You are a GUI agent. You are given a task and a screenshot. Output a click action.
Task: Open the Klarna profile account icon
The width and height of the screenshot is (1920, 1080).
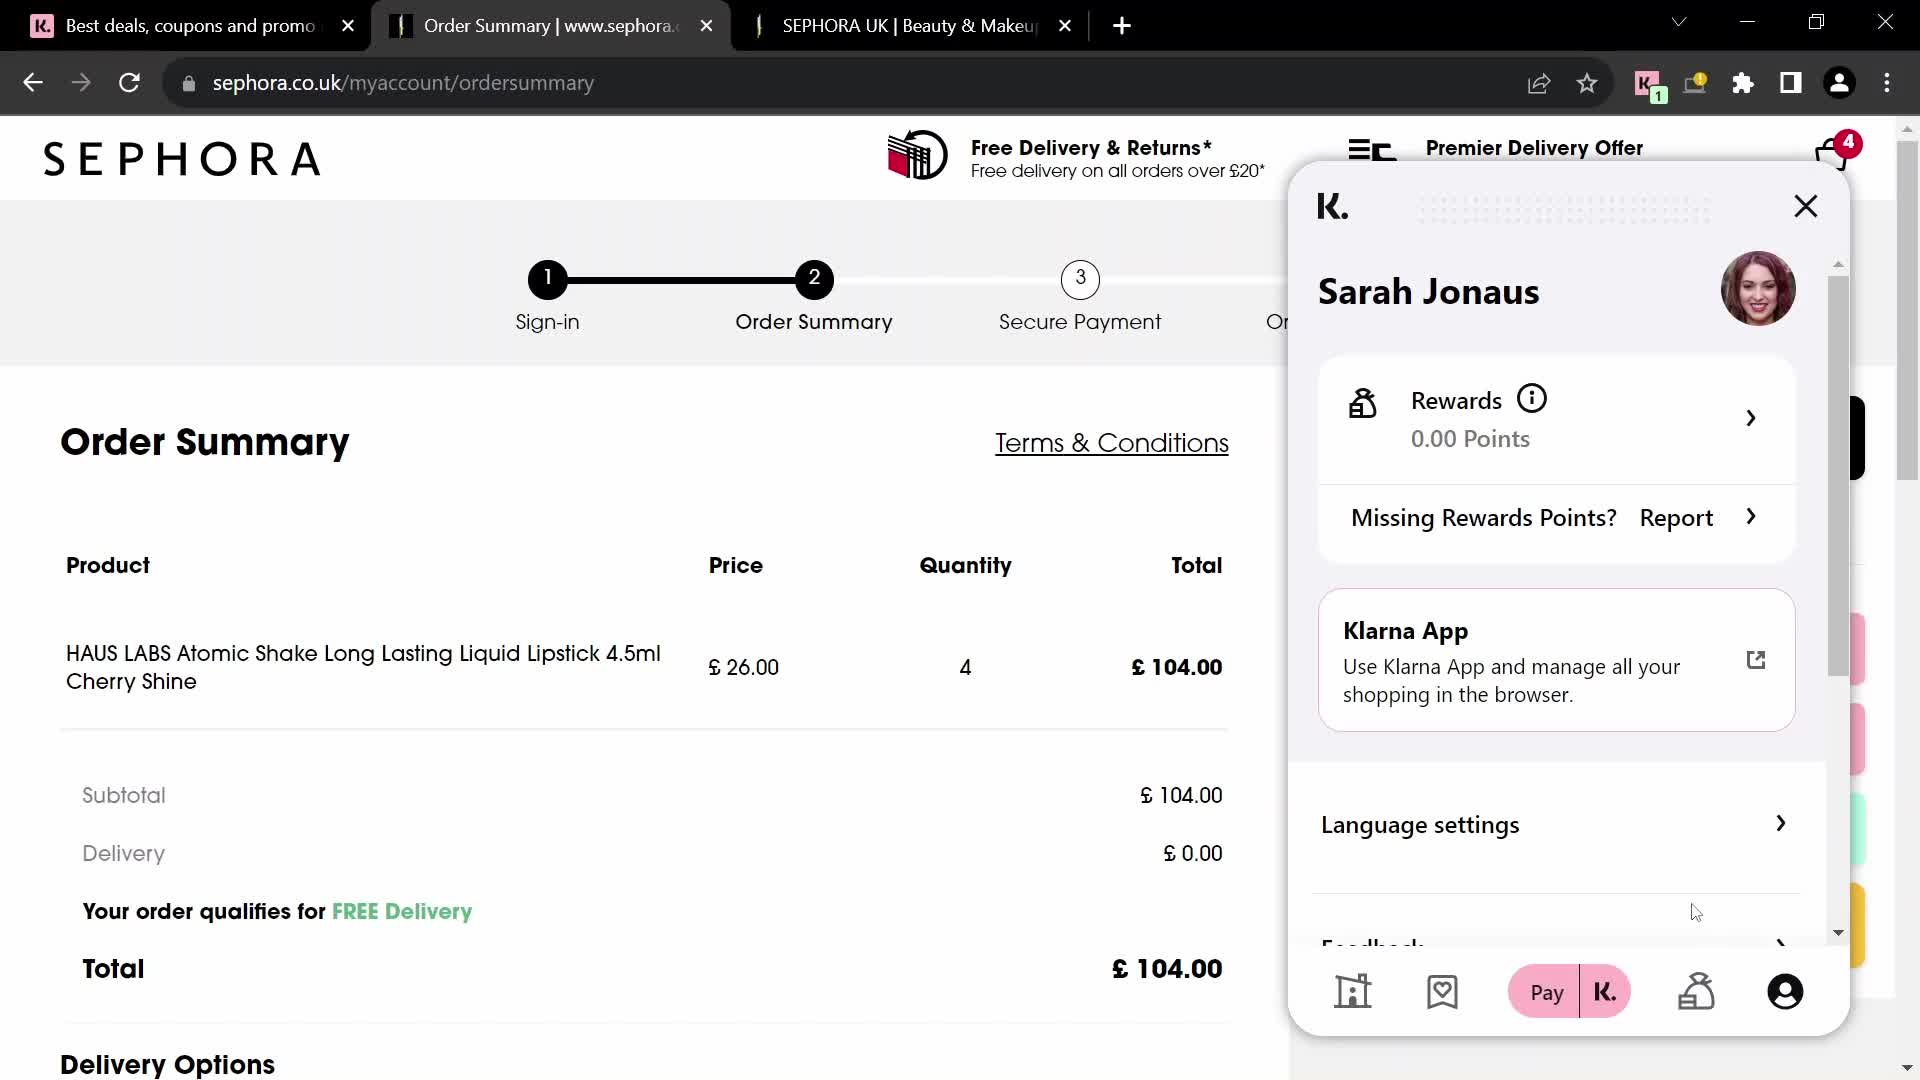coord(1787,992)
